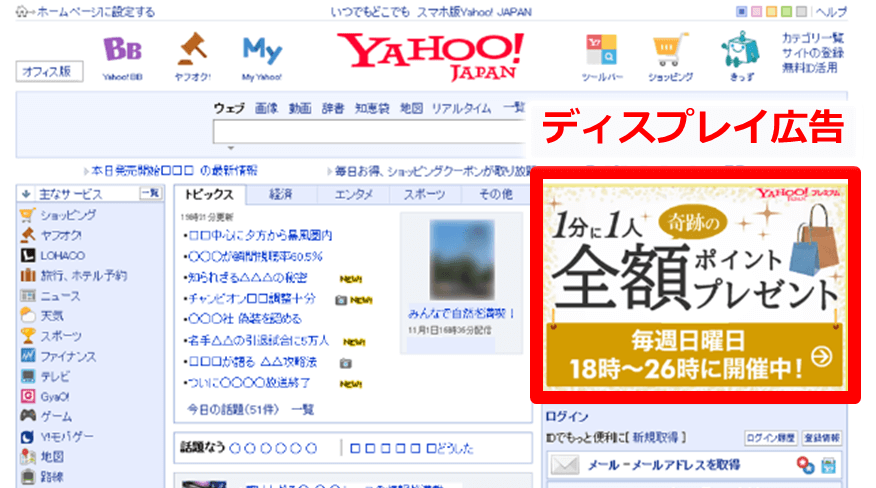
Task: Open the 一覧 button next to 主なサービス
Action: [x=150, y=193]
